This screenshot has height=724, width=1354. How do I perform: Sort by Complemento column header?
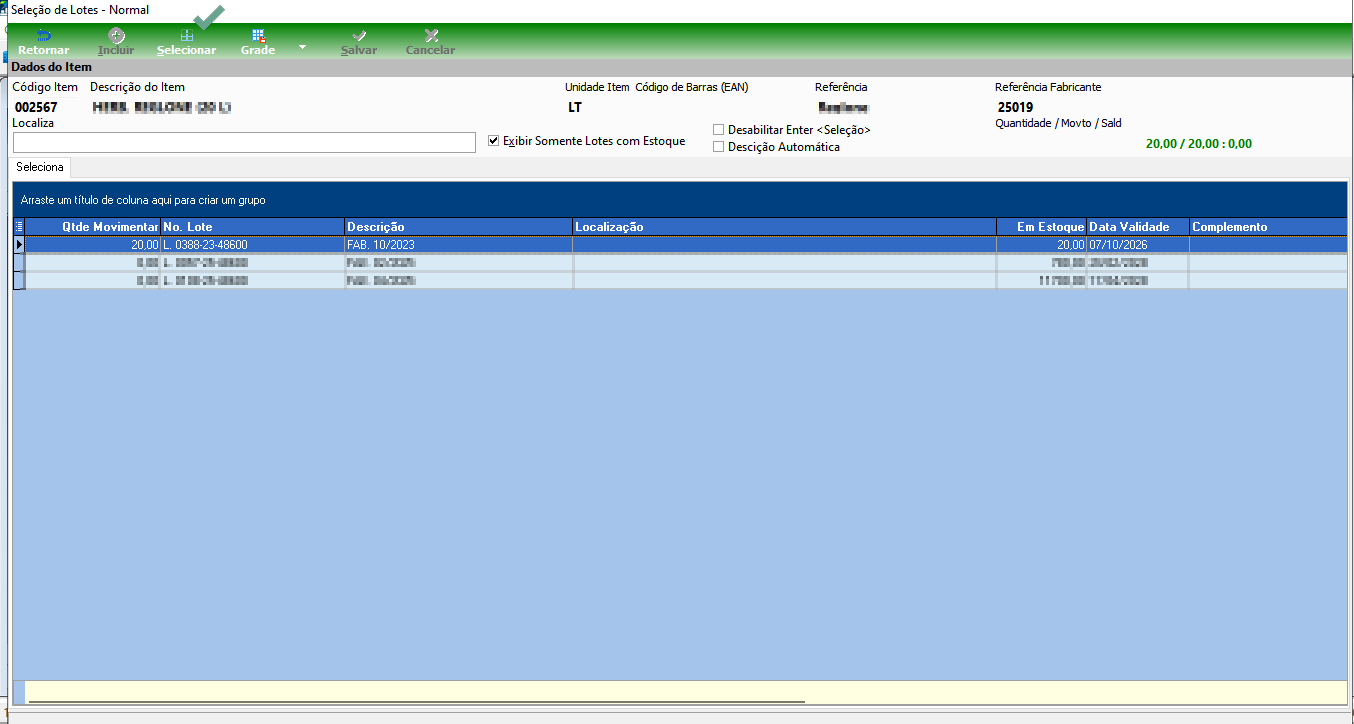1268,227
